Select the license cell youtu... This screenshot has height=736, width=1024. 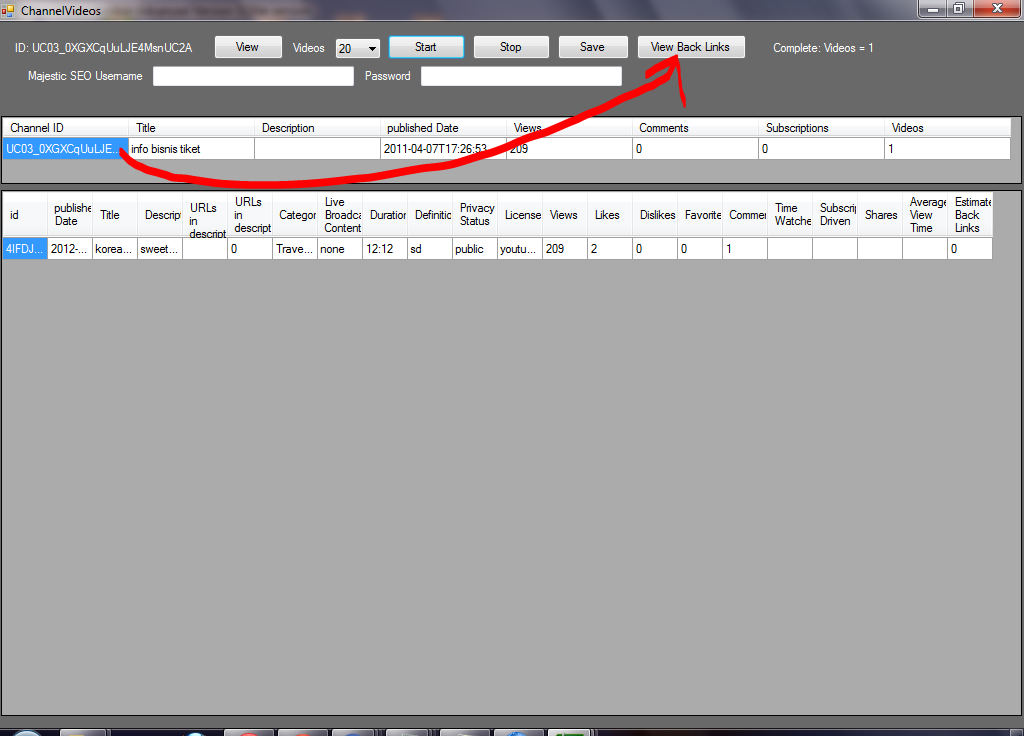(520, 249)
